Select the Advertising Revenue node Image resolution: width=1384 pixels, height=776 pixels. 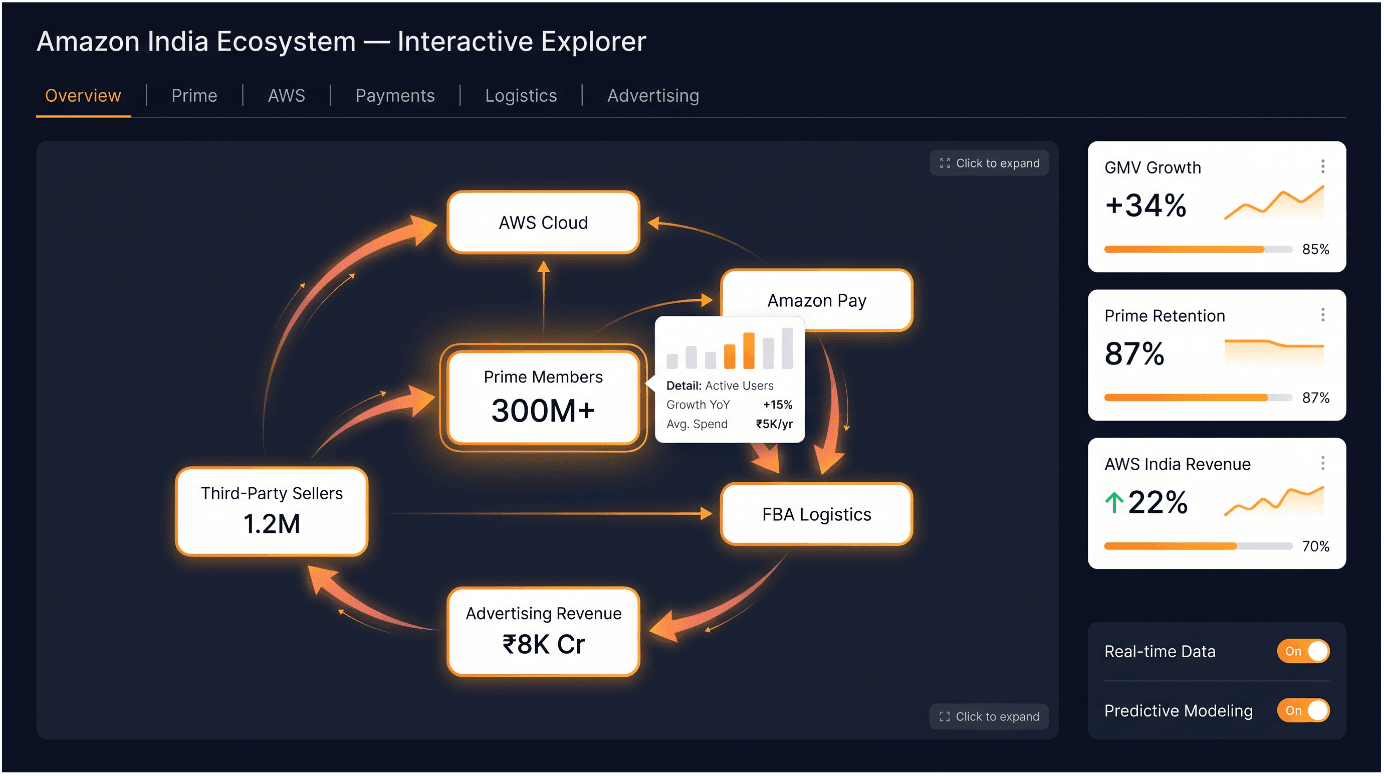click(x=543, y=631)
